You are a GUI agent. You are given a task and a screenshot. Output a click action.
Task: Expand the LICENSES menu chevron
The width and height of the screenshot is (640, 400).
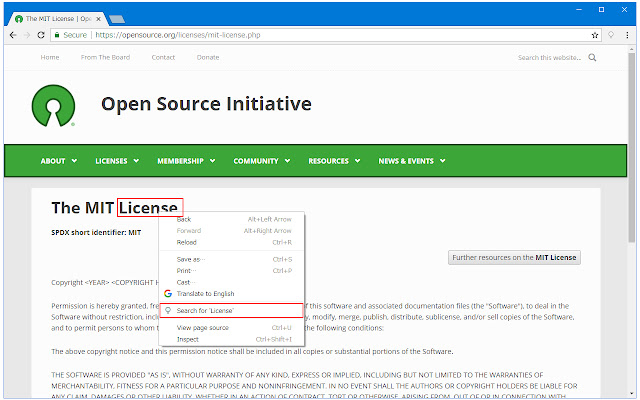tap(136, 161)
